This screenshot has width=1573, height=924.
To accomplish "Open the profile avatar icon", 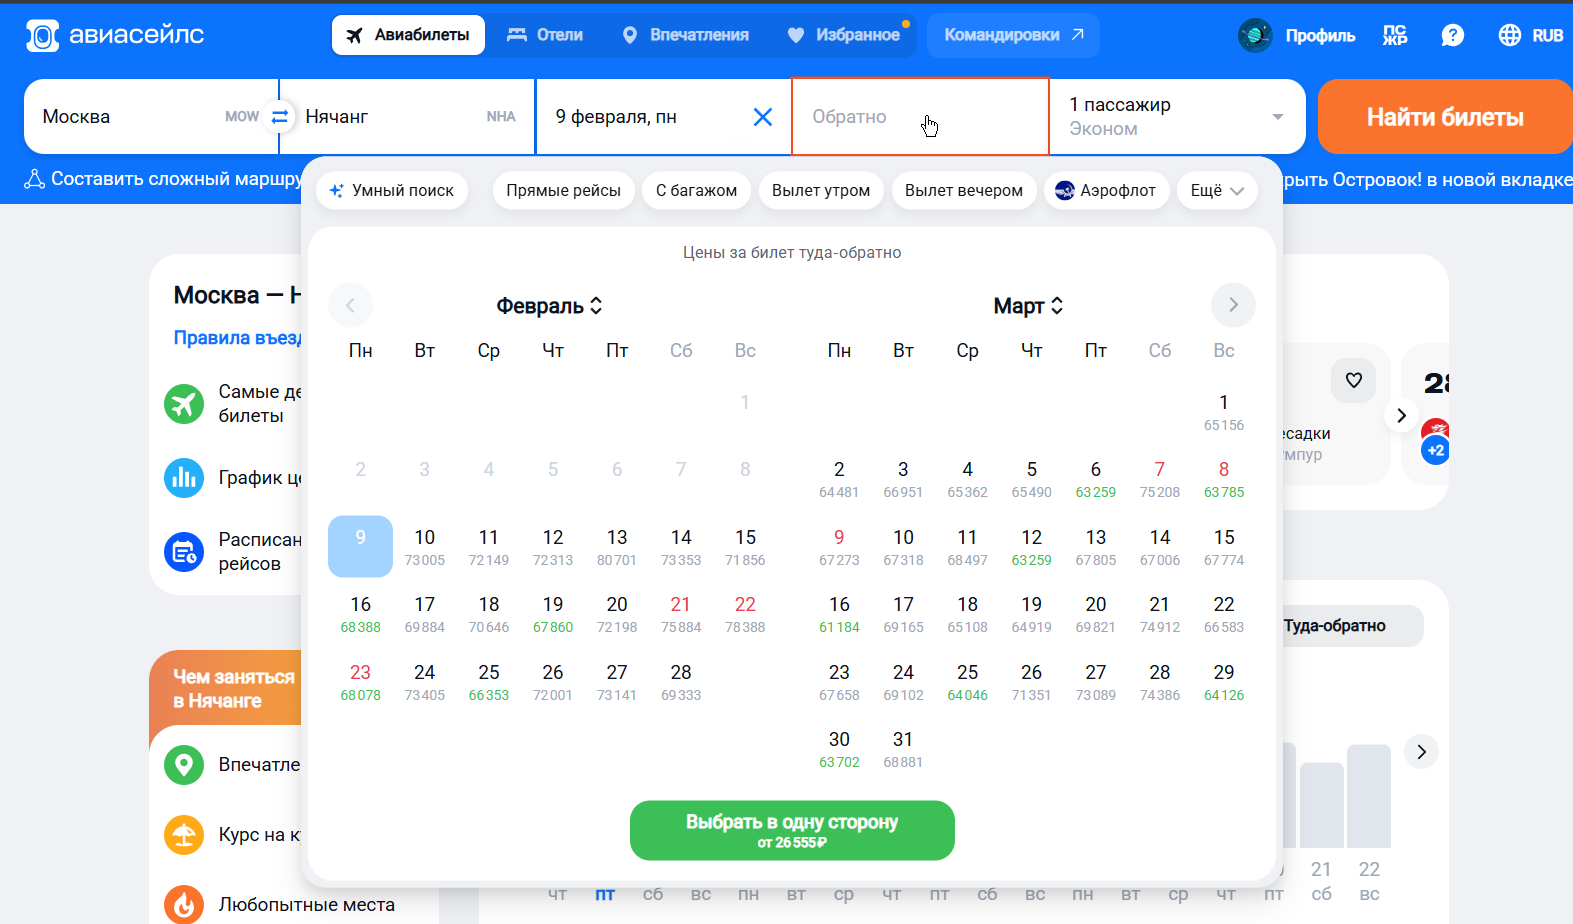I will point(1255,35).
